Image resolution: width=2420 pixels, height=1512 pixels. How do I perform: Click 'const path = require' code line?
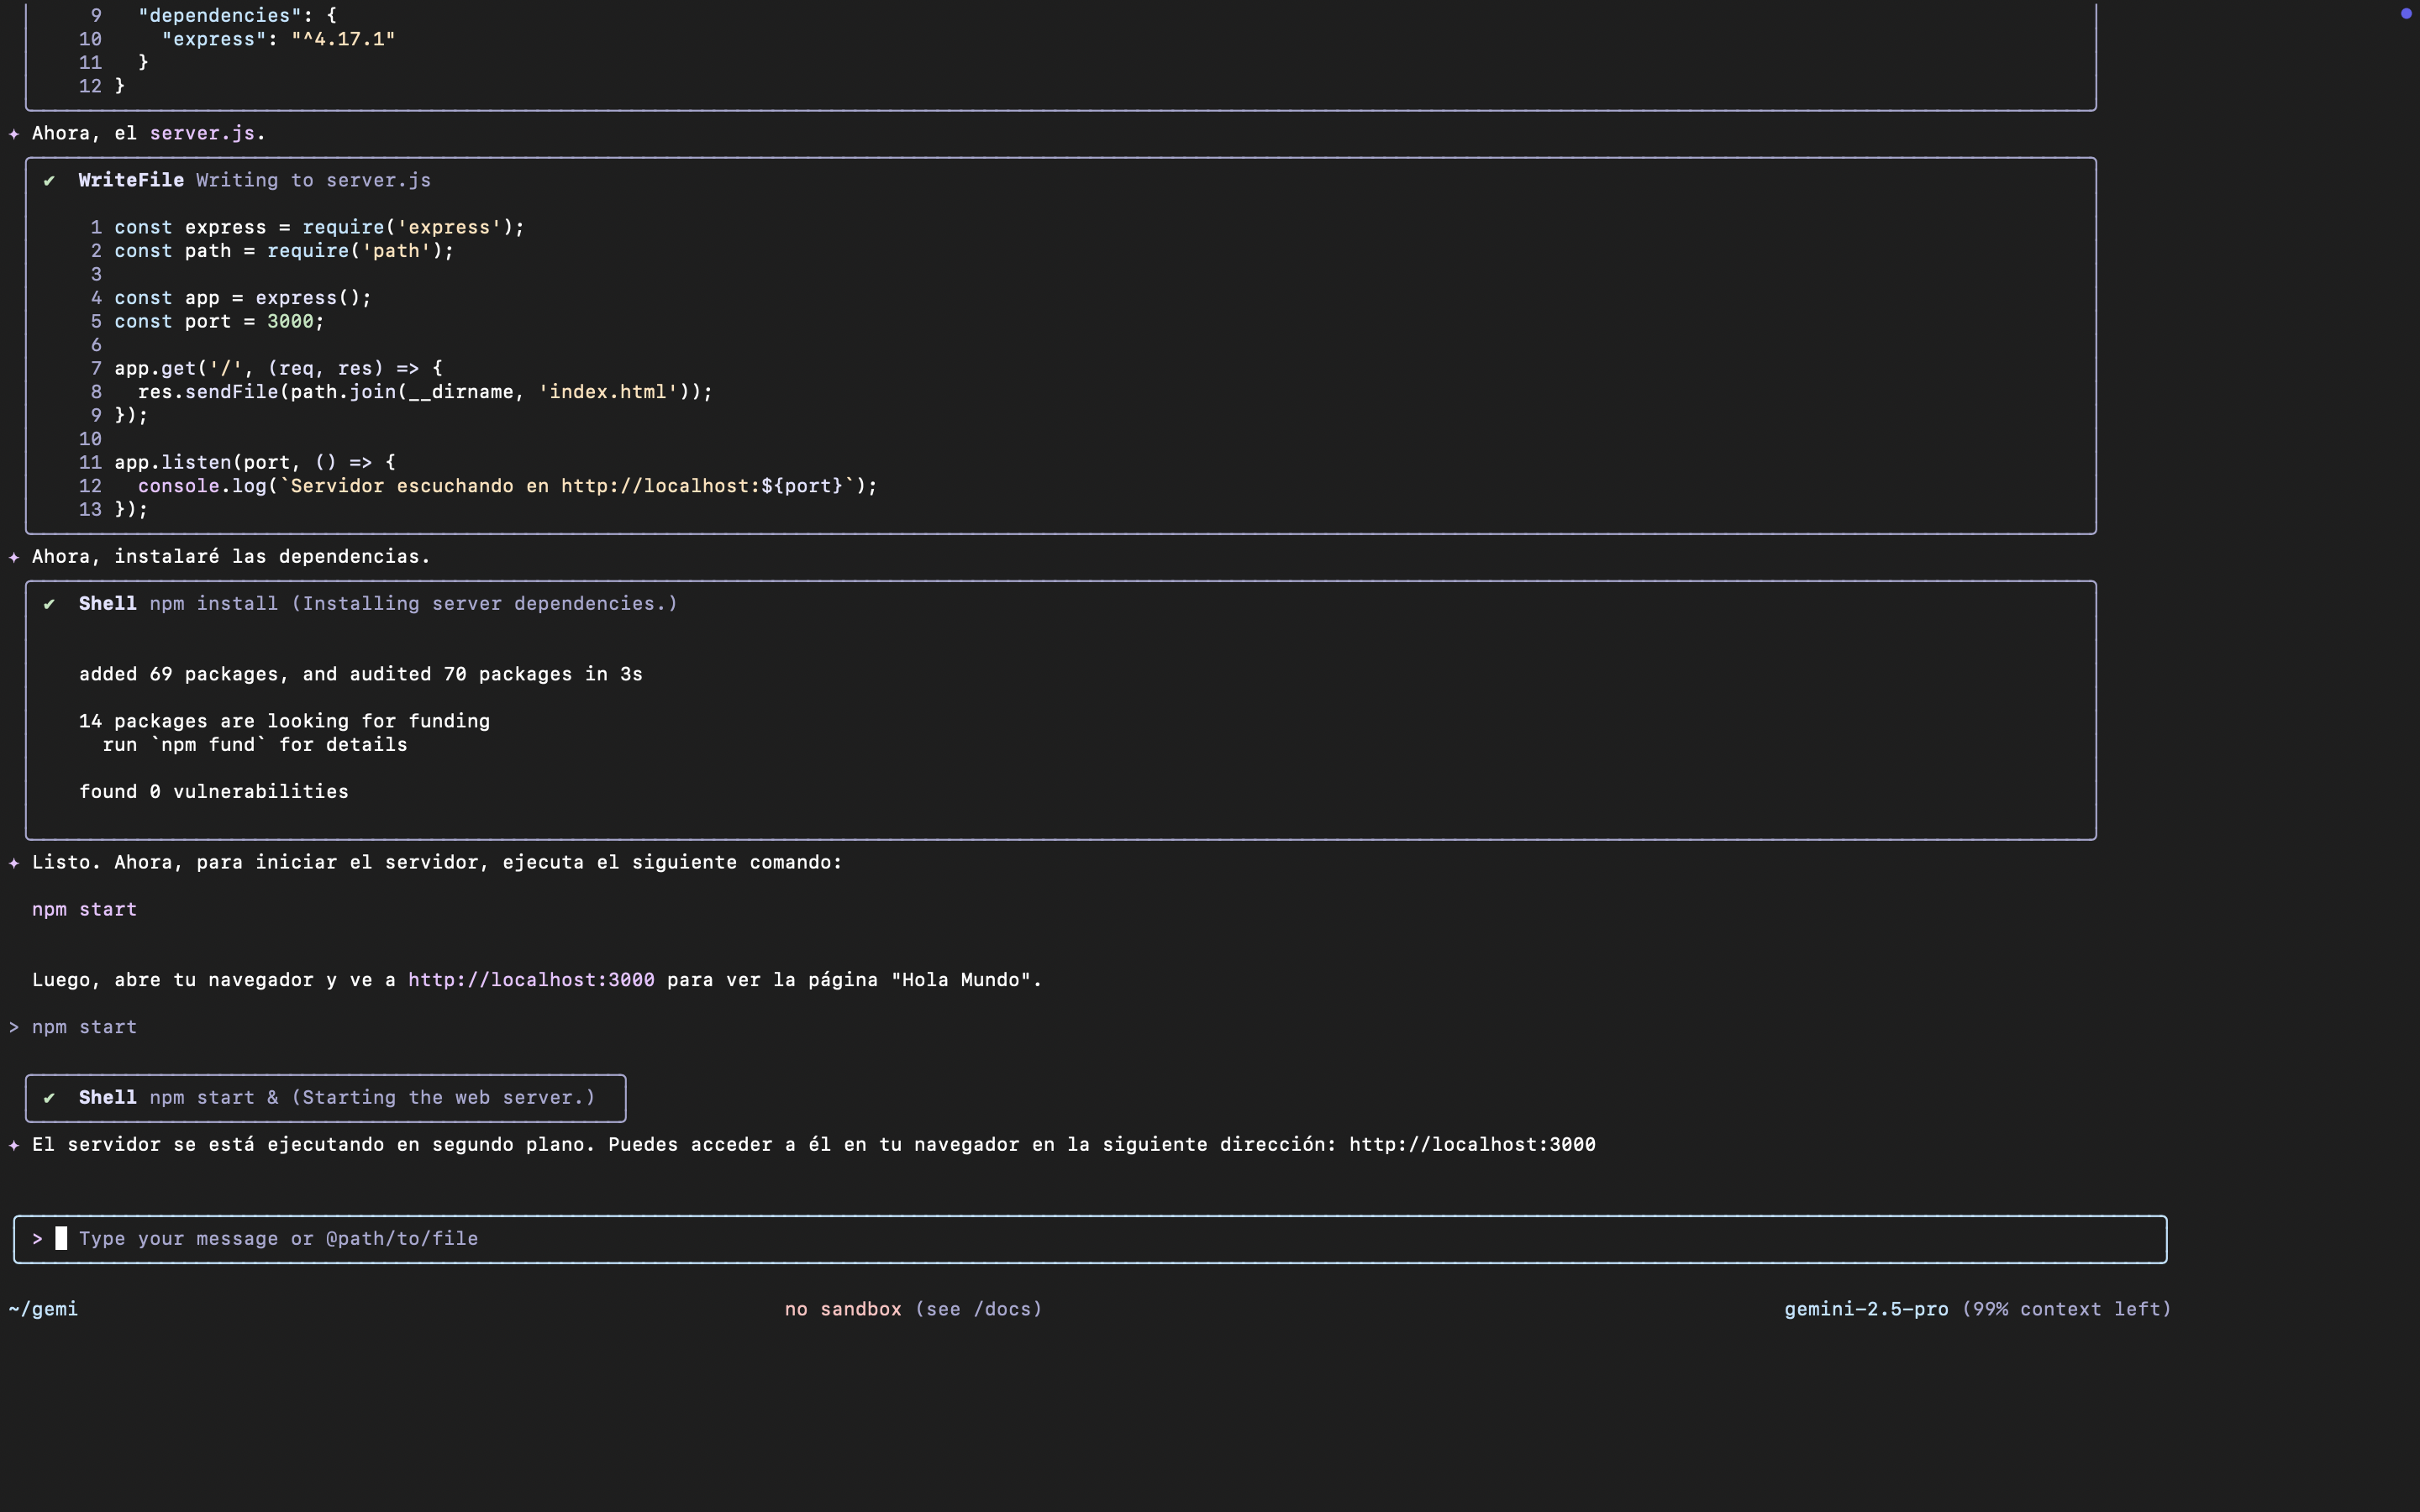tap(284, 251)
